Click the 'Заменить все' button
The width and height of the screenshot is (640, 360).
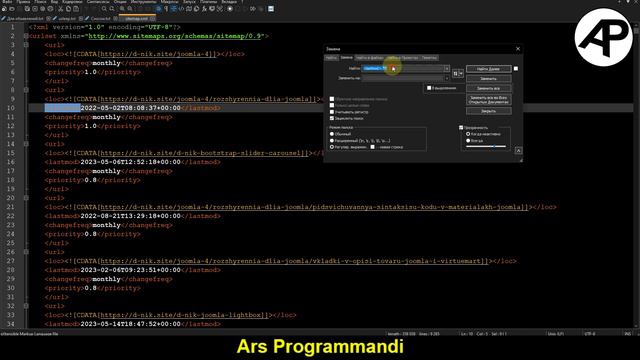click(x=489, y=88)
